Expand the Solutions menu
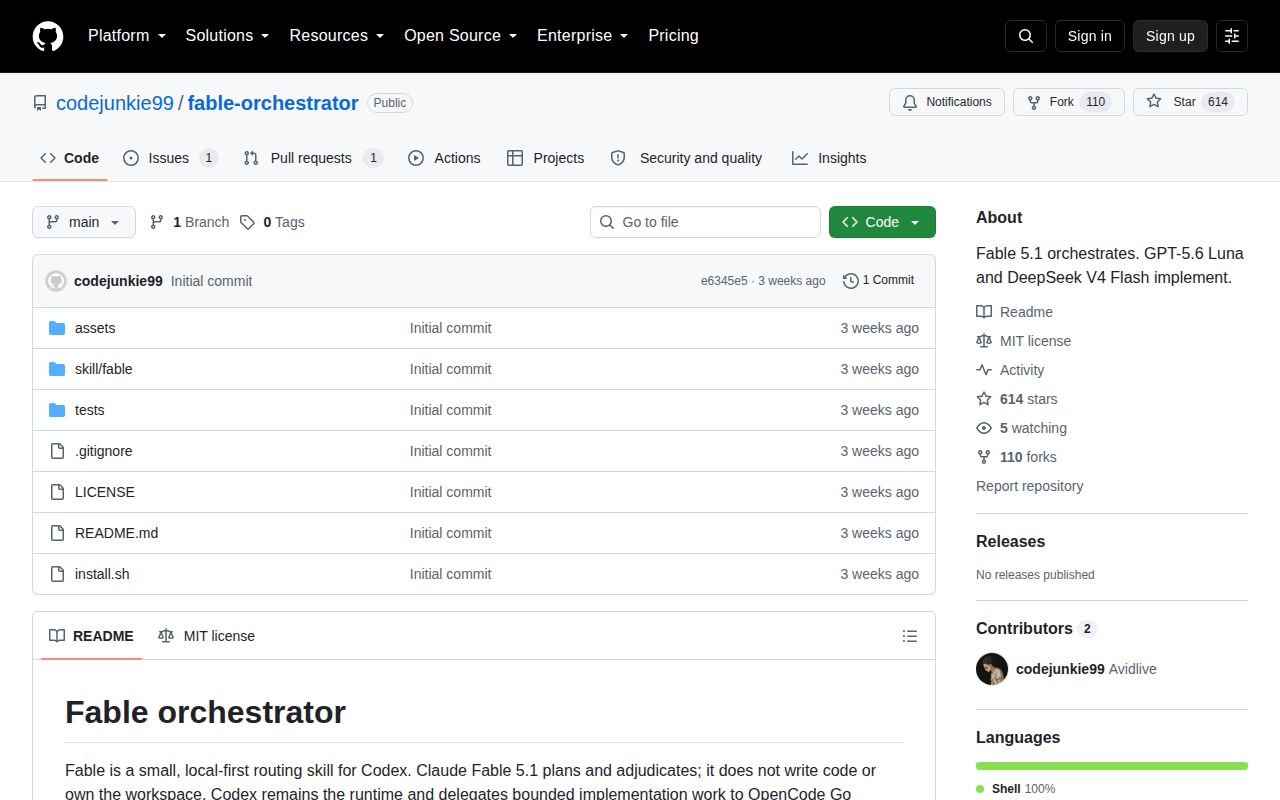 point(228,36)
